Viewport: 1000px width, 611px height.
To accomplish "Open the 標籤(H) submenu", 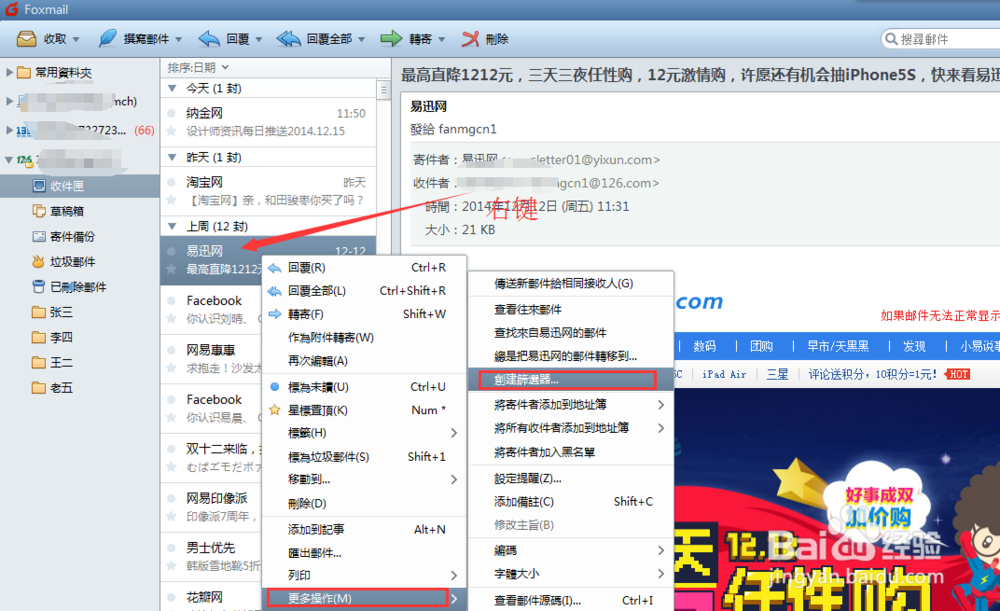I will click(x=364, y=433).
